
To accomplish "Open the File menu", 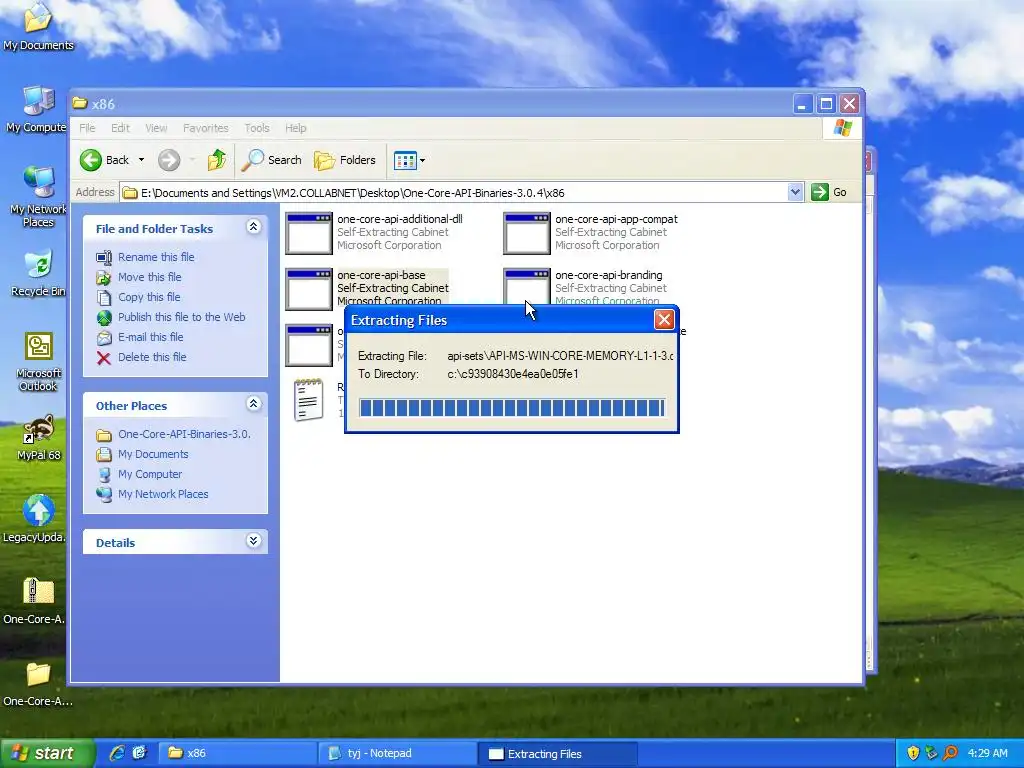I will [88, 128].
